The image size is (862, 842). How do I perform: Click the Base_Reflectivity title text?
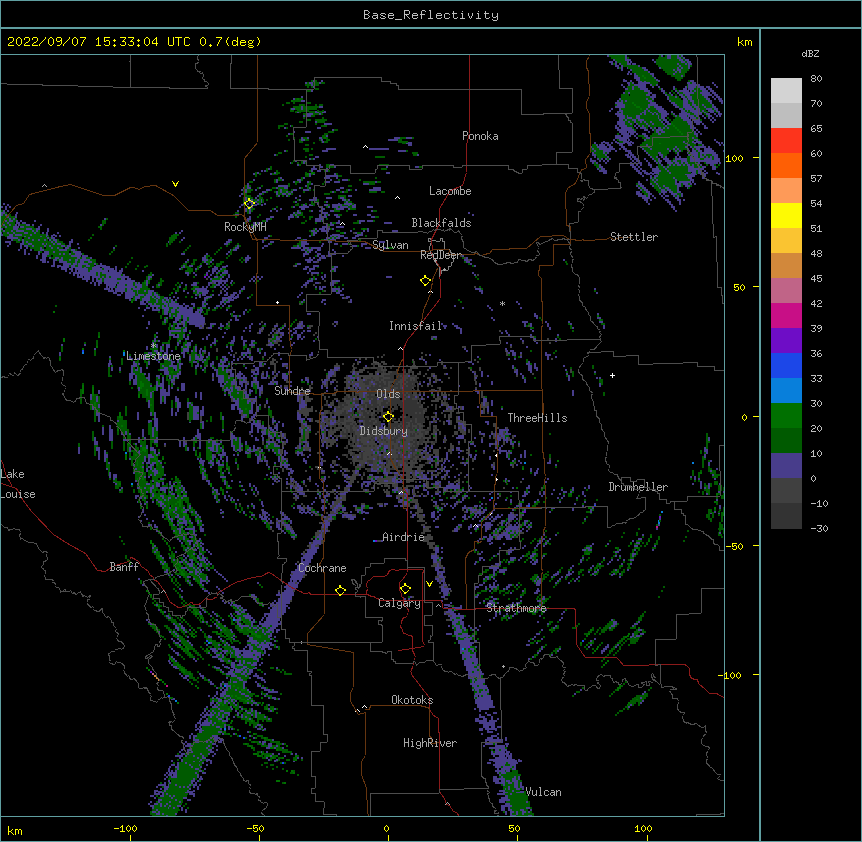tap(431, 15)
